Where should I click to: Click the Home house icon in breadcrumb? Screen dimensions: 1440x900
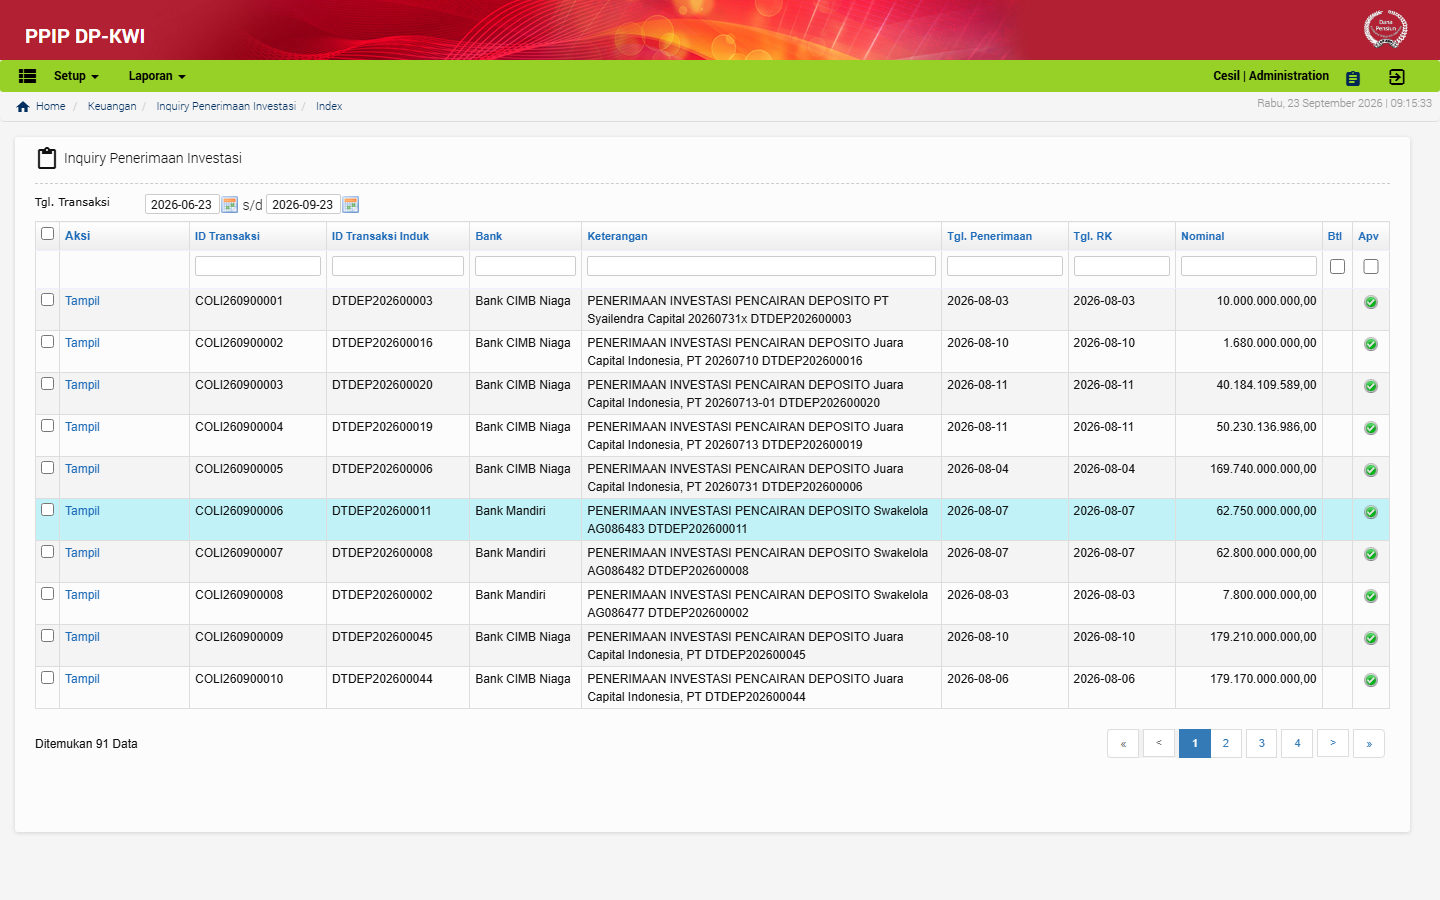(x=23, y=107)
